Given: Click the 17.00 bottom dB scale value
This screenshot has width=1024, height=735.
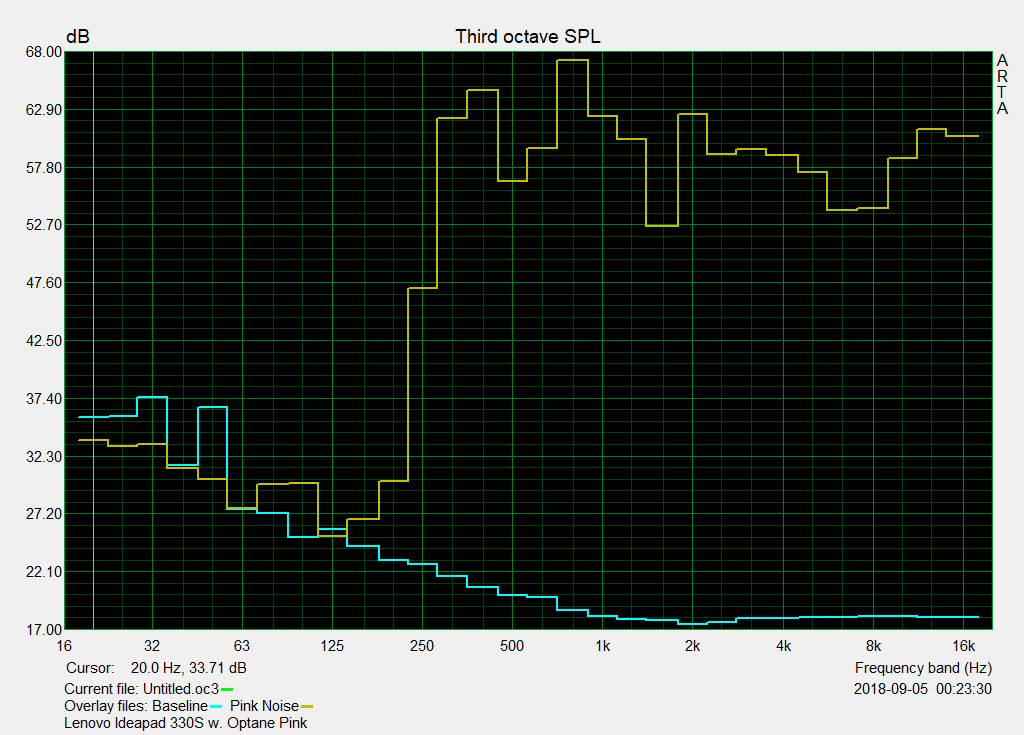Looking at the screenshot, I should [43, 630].
